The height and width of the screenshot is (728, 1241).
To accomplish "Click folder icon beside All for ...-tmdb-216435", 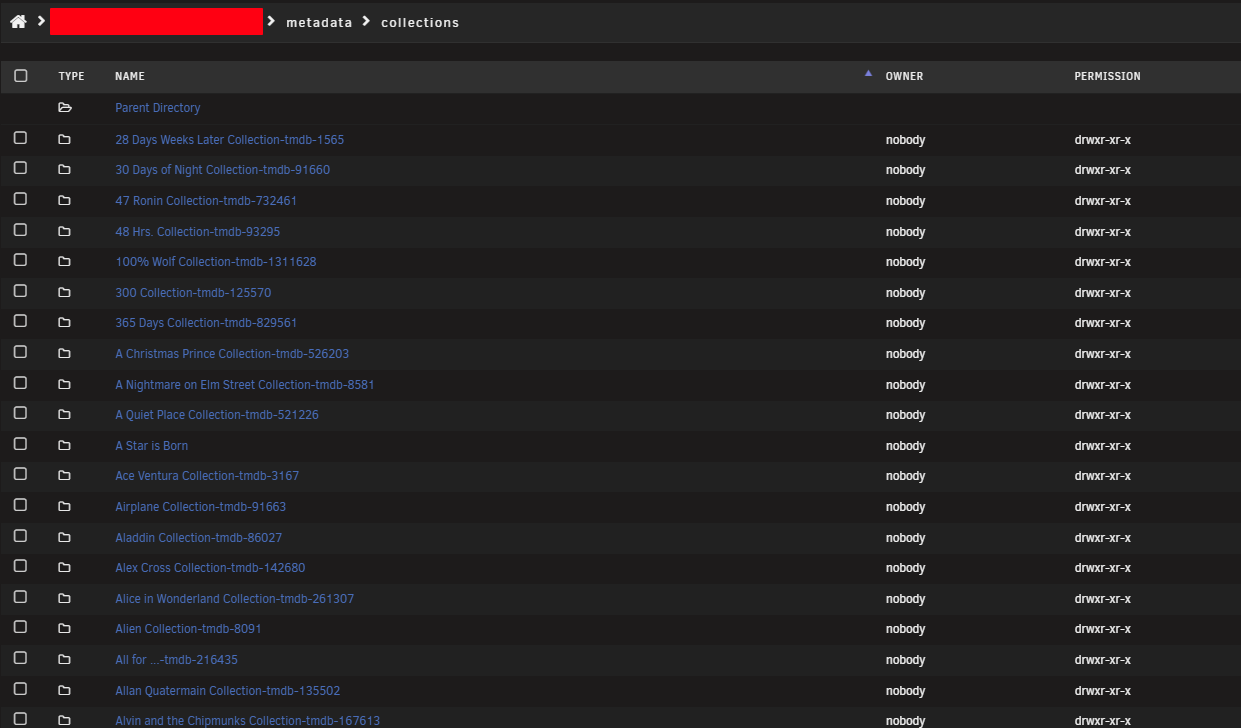I will [x=65, y=659].
